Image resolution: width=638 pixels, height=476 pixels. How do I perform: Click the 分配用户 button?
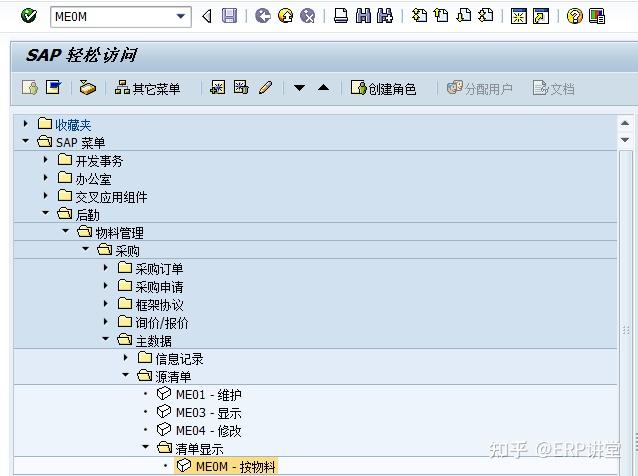[x=480, y=88]
